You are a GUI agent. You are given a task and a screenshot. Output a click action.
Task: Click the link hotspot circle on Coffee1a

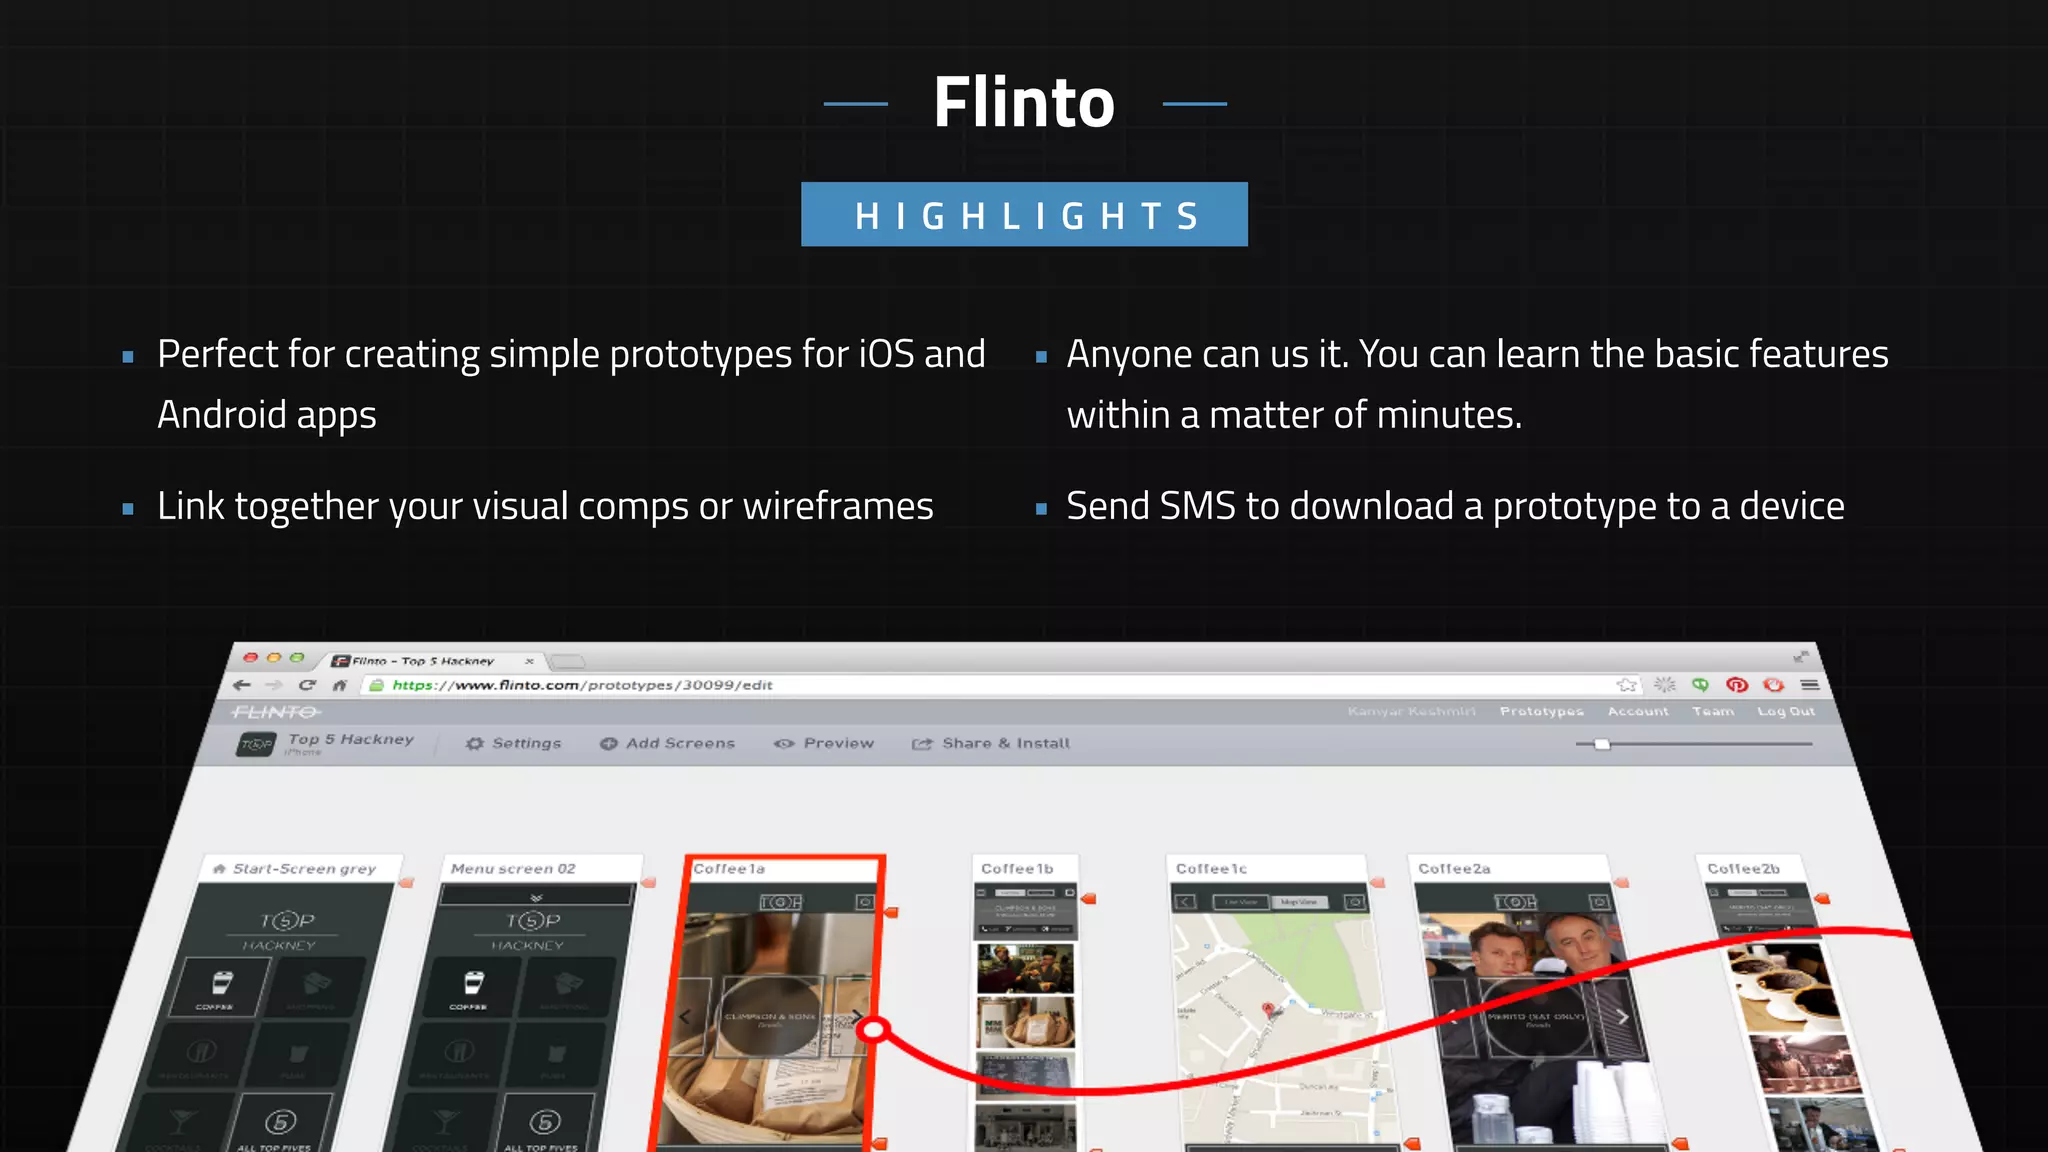(874, 1029)
